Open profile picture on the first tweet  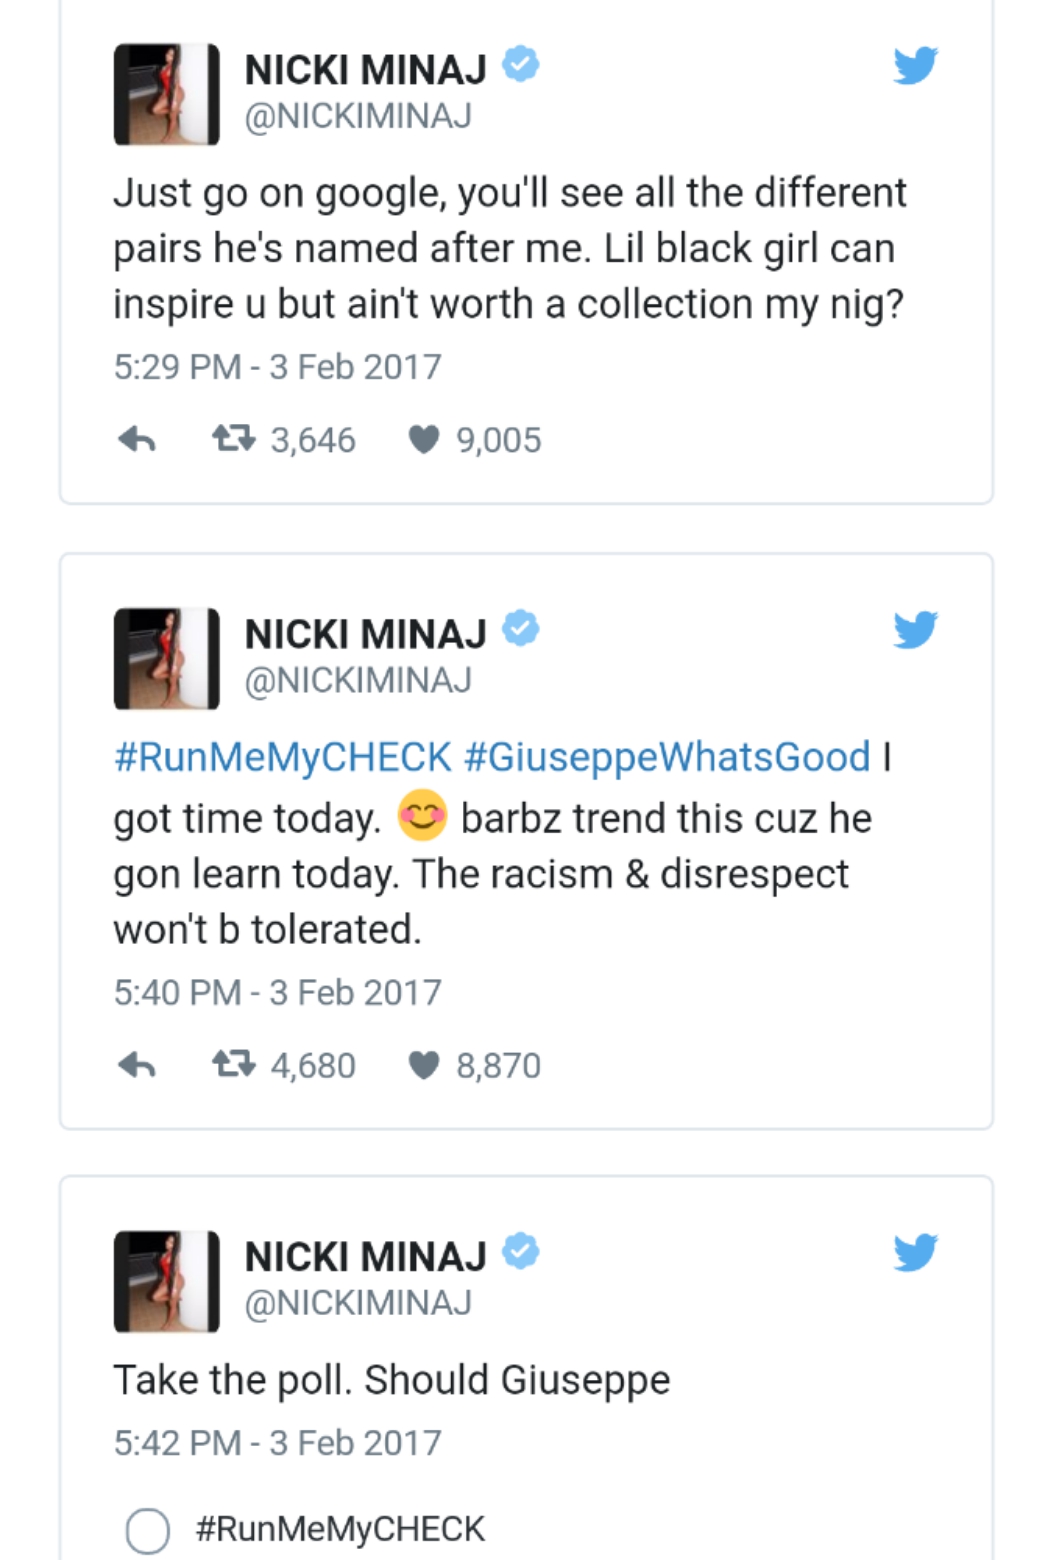click(x=166, y=94)
